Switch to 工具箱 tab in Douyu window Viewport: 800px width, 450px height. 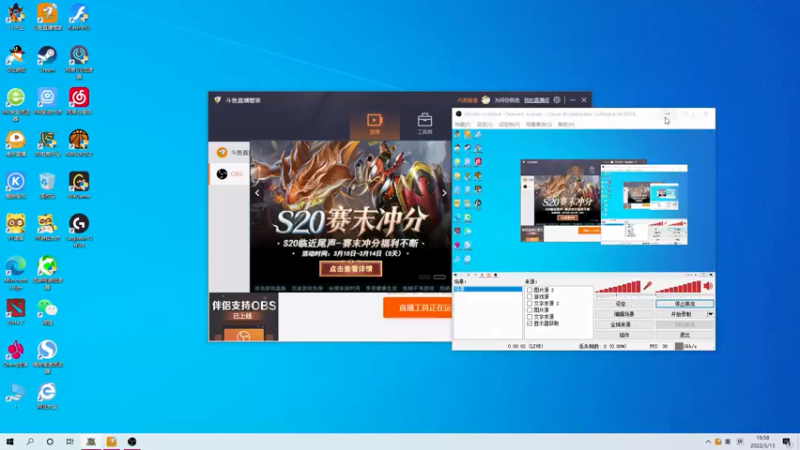[x=424, y=124]
